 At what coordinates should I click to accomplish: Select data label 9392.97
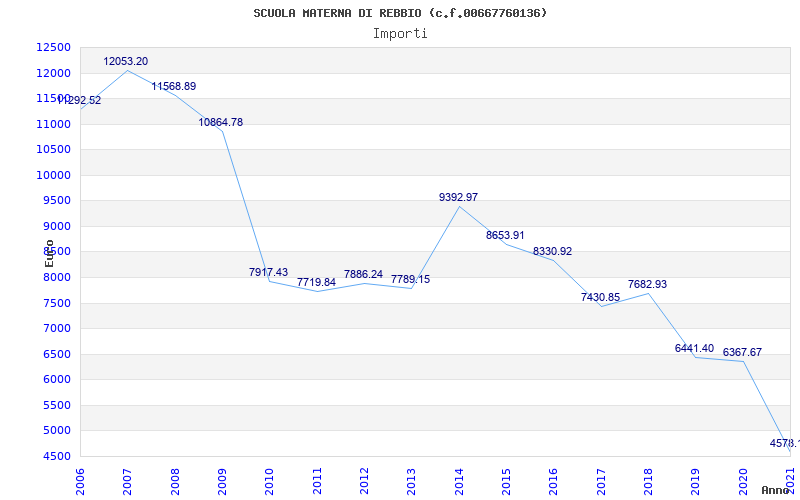[459, 197]
